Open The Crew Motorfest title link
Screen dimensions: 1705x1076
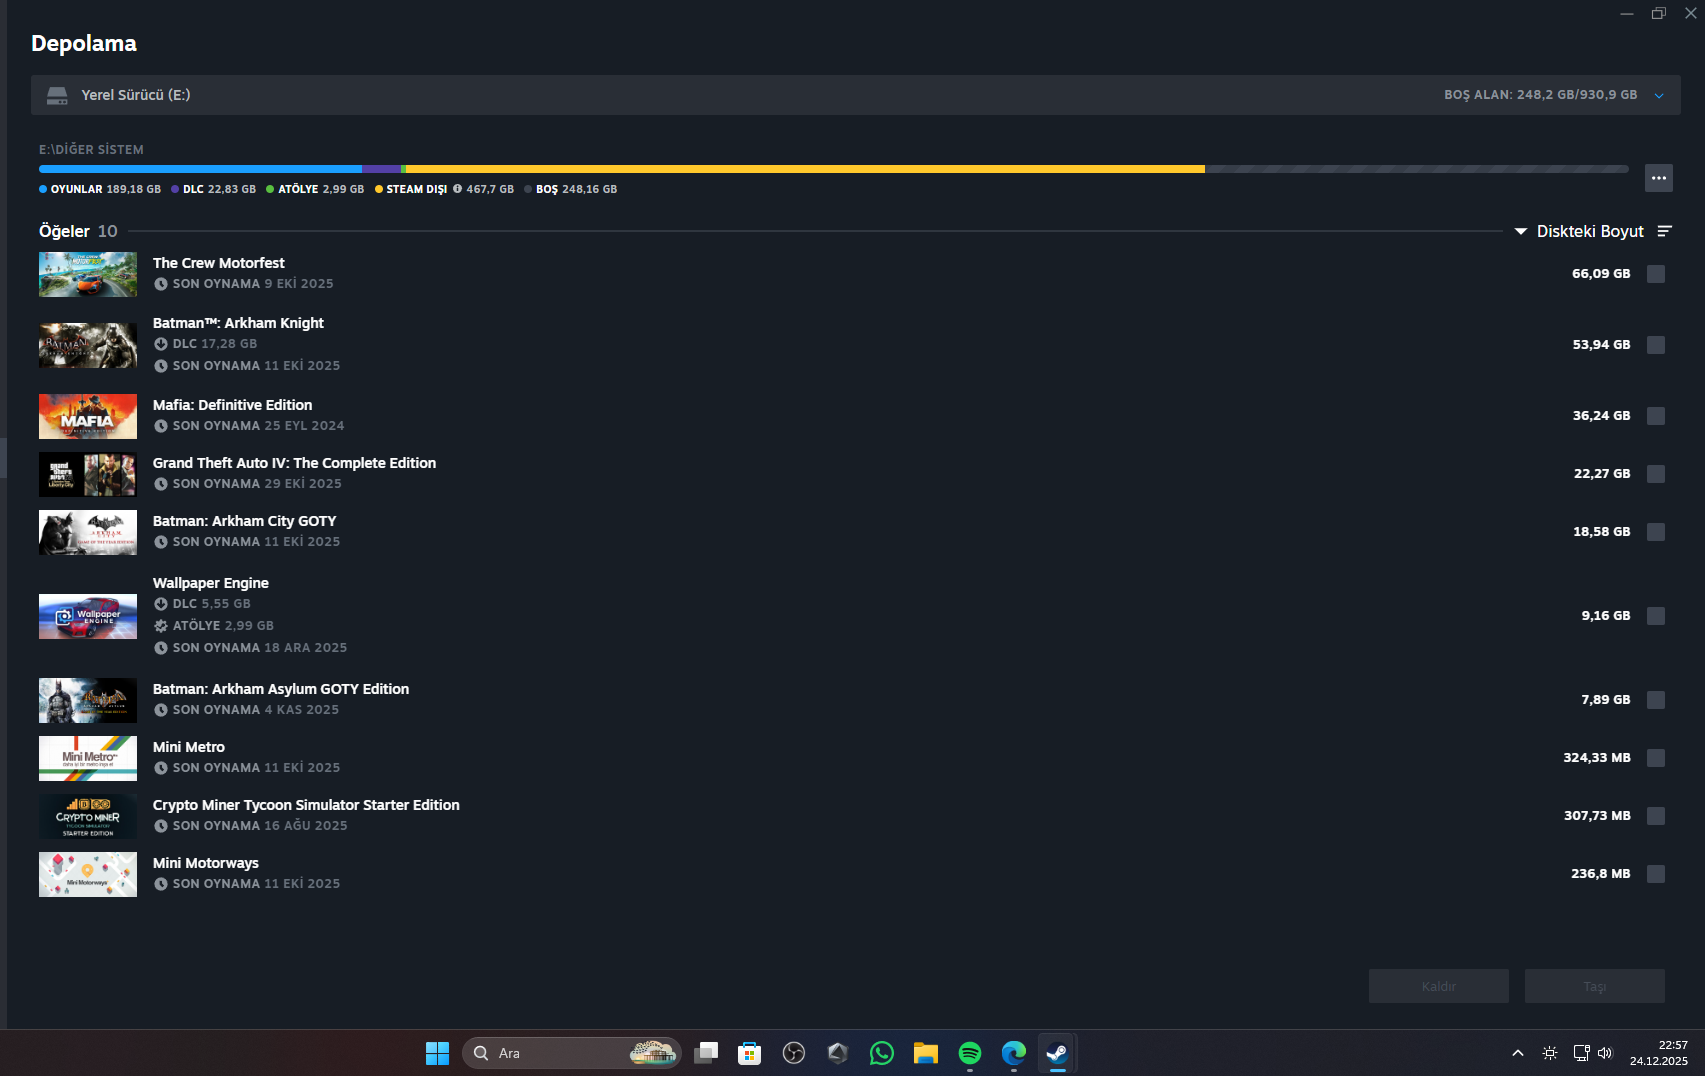pos(219,263)
